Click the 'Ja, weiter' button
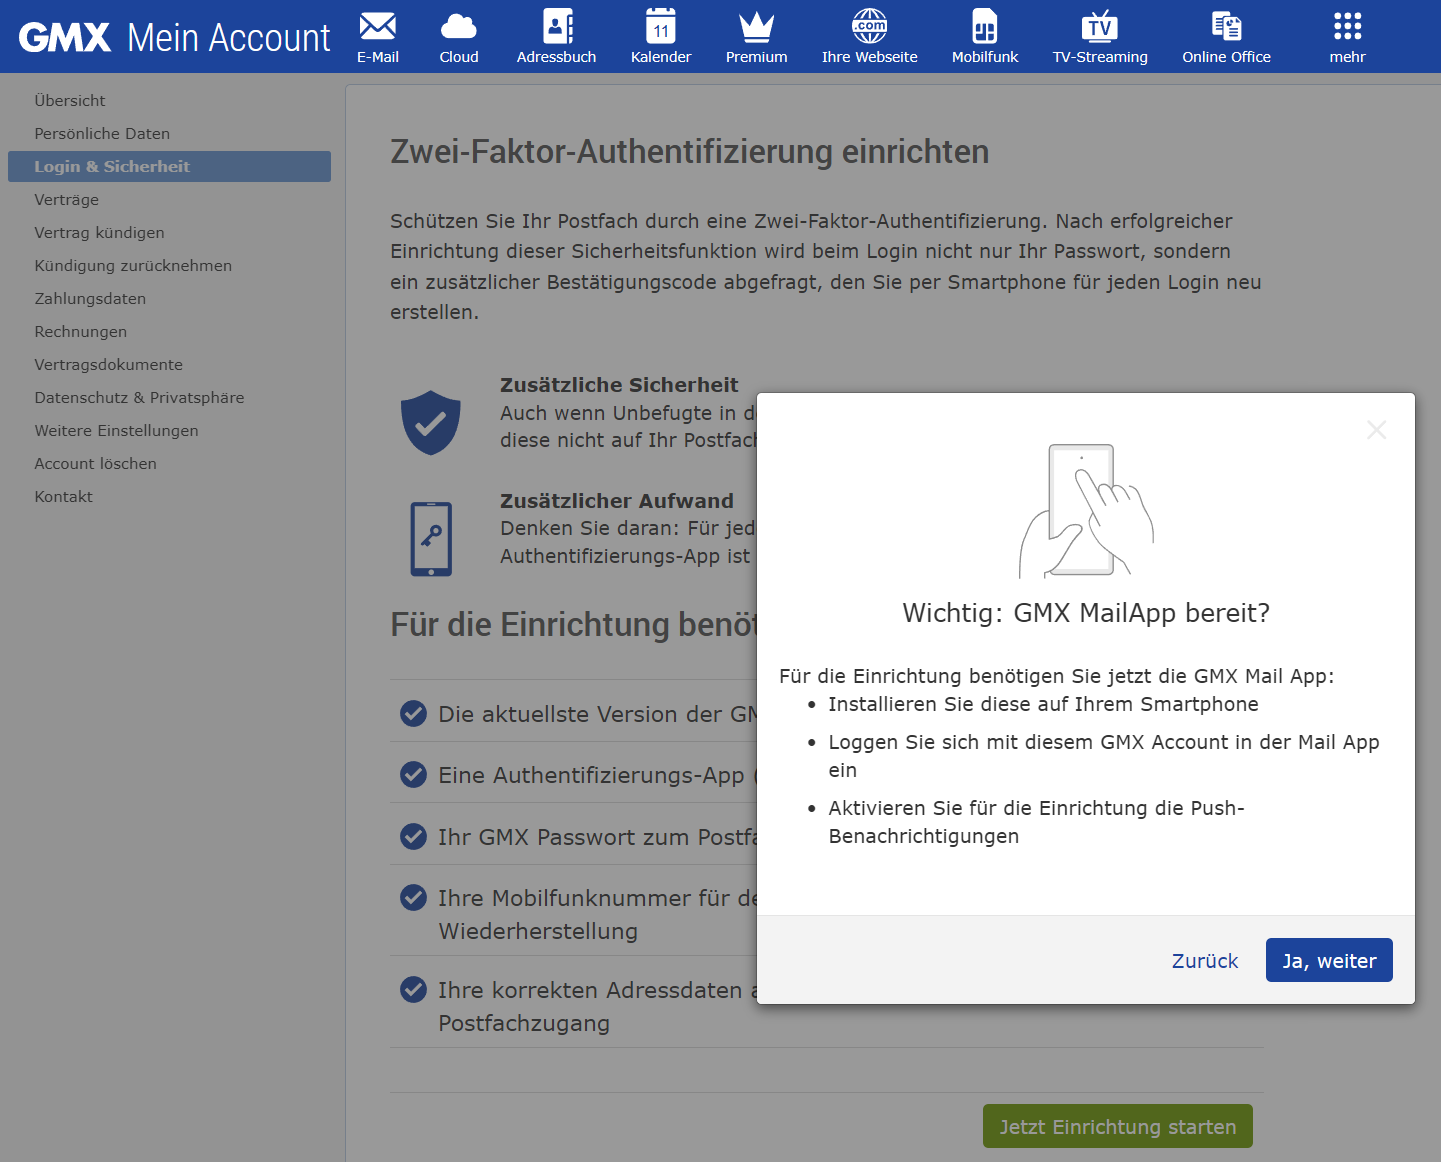Screen dimensions: 1441x1162 coord(1329,960)
